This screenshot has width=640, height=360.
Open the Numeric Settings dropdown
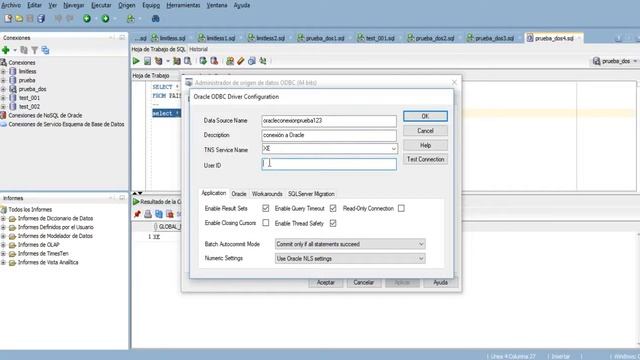point(421,259)
